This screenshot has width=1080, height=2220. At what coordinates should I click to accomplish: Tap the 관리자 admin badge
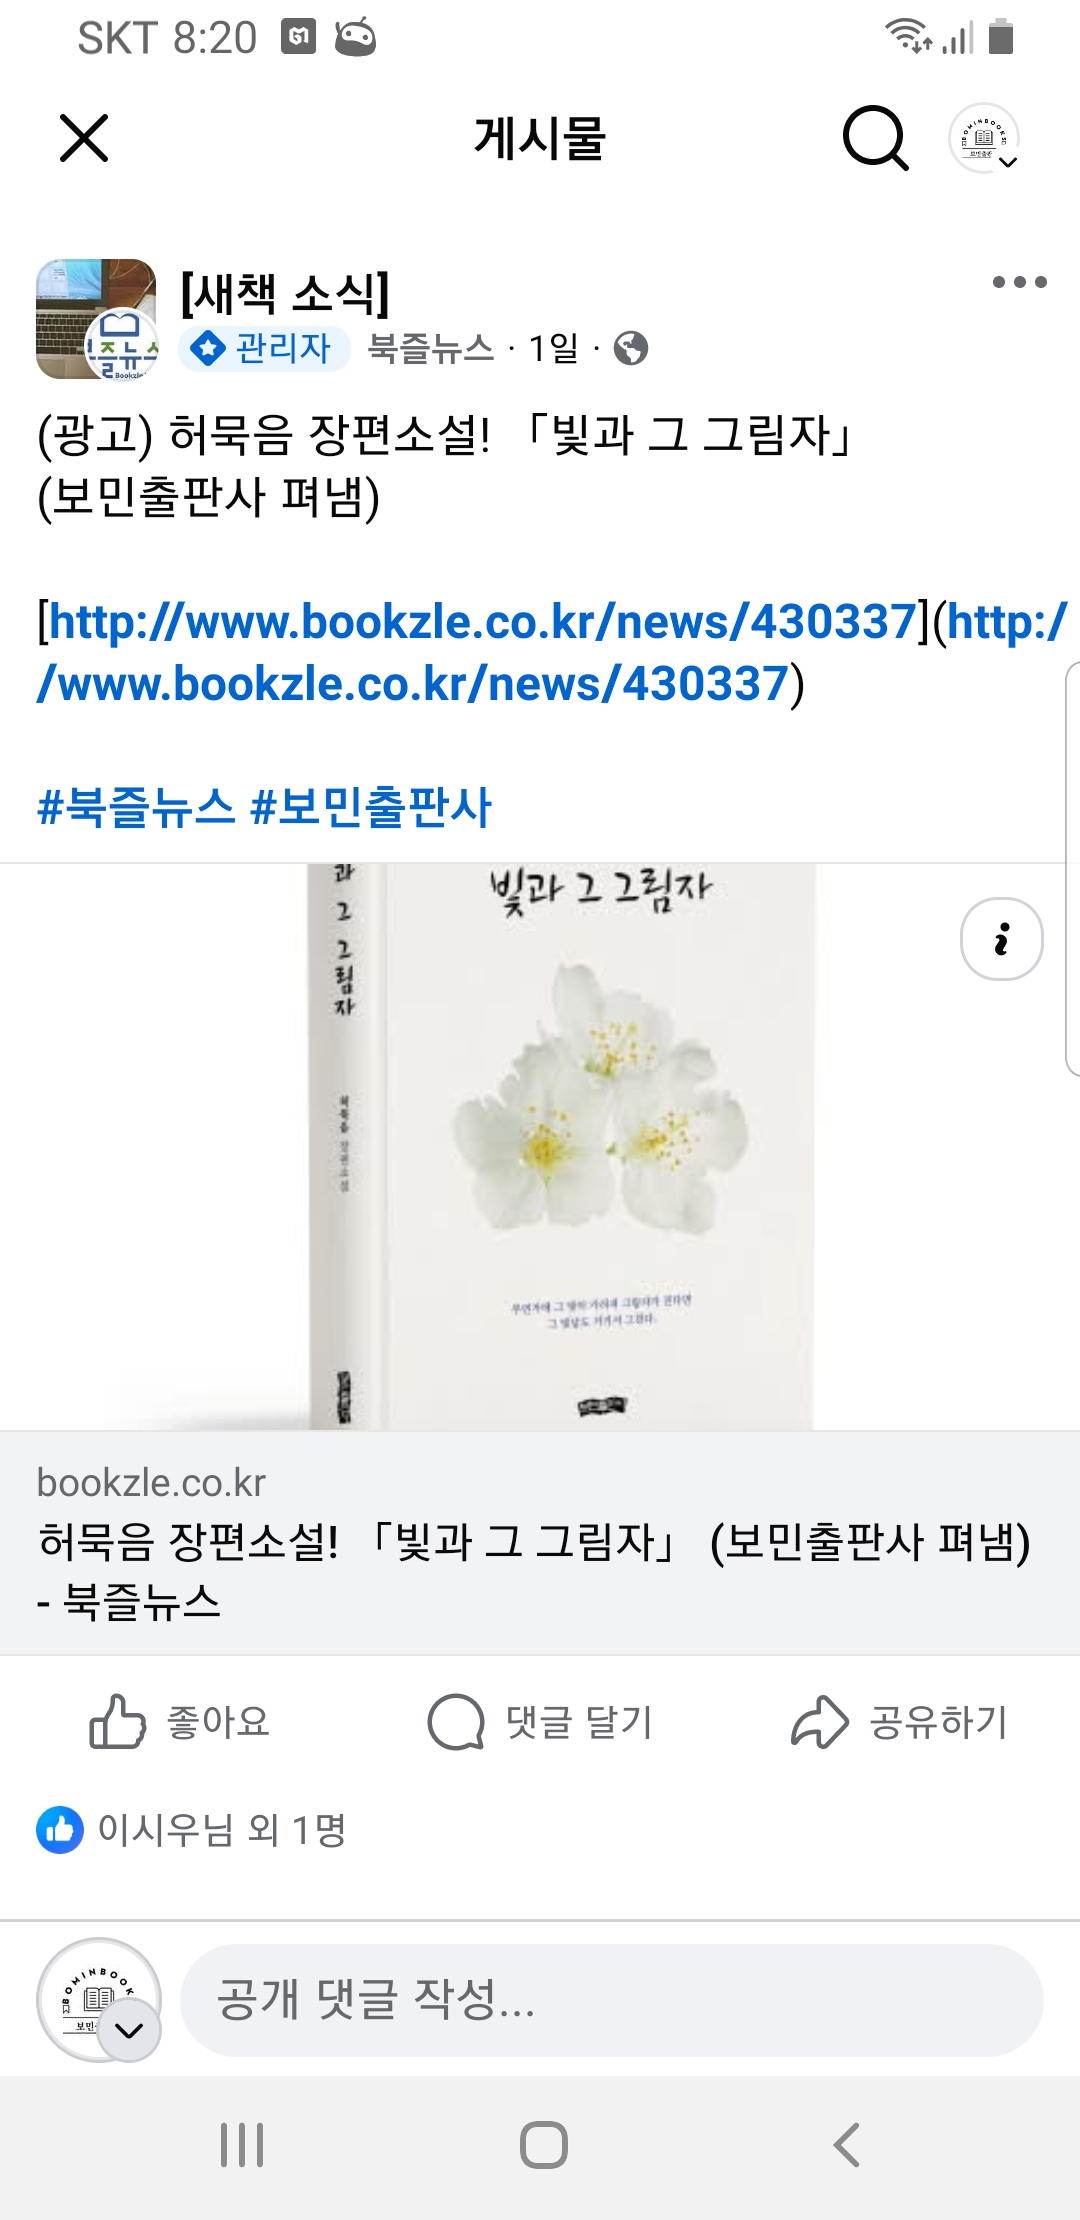265,348
